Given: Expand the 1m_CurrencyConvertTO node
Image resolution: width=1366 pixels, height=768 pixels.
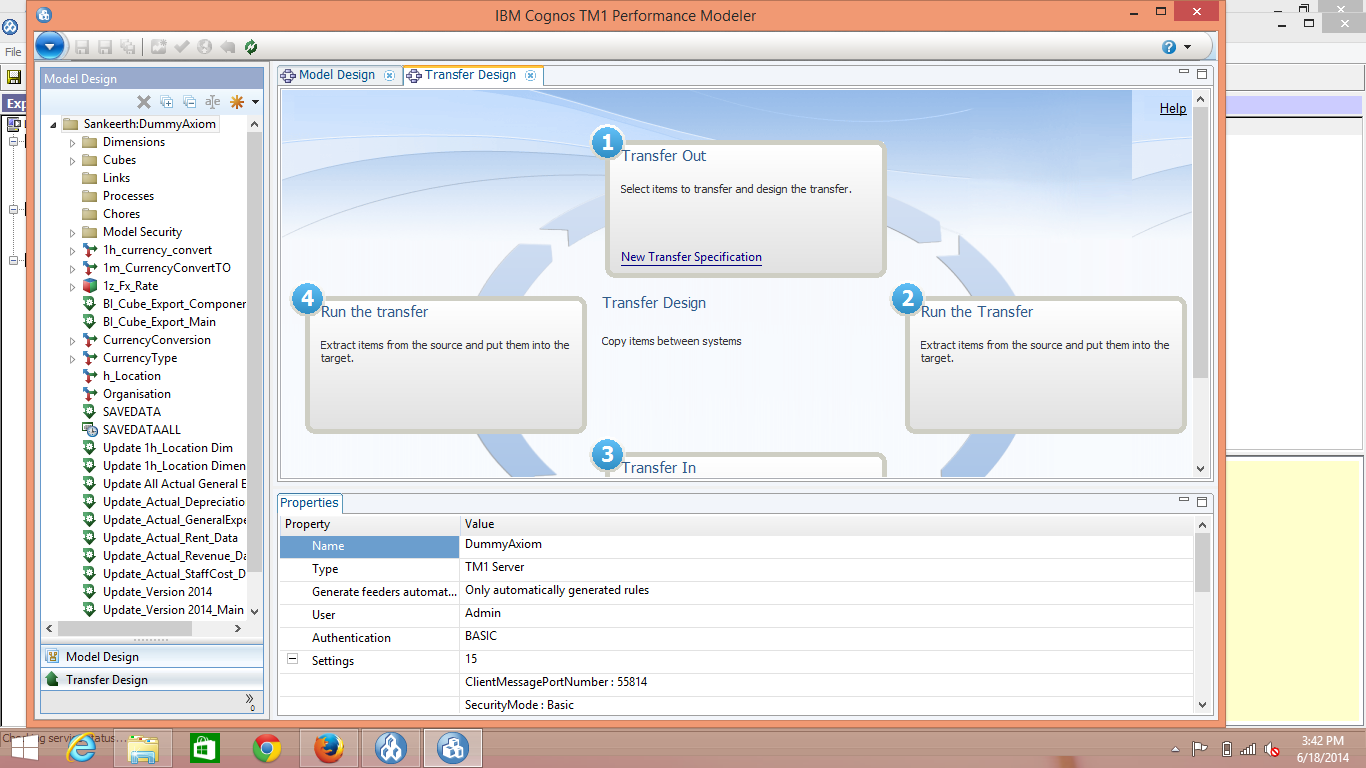Looking at the screenshot, I should [x=72, y=269].
